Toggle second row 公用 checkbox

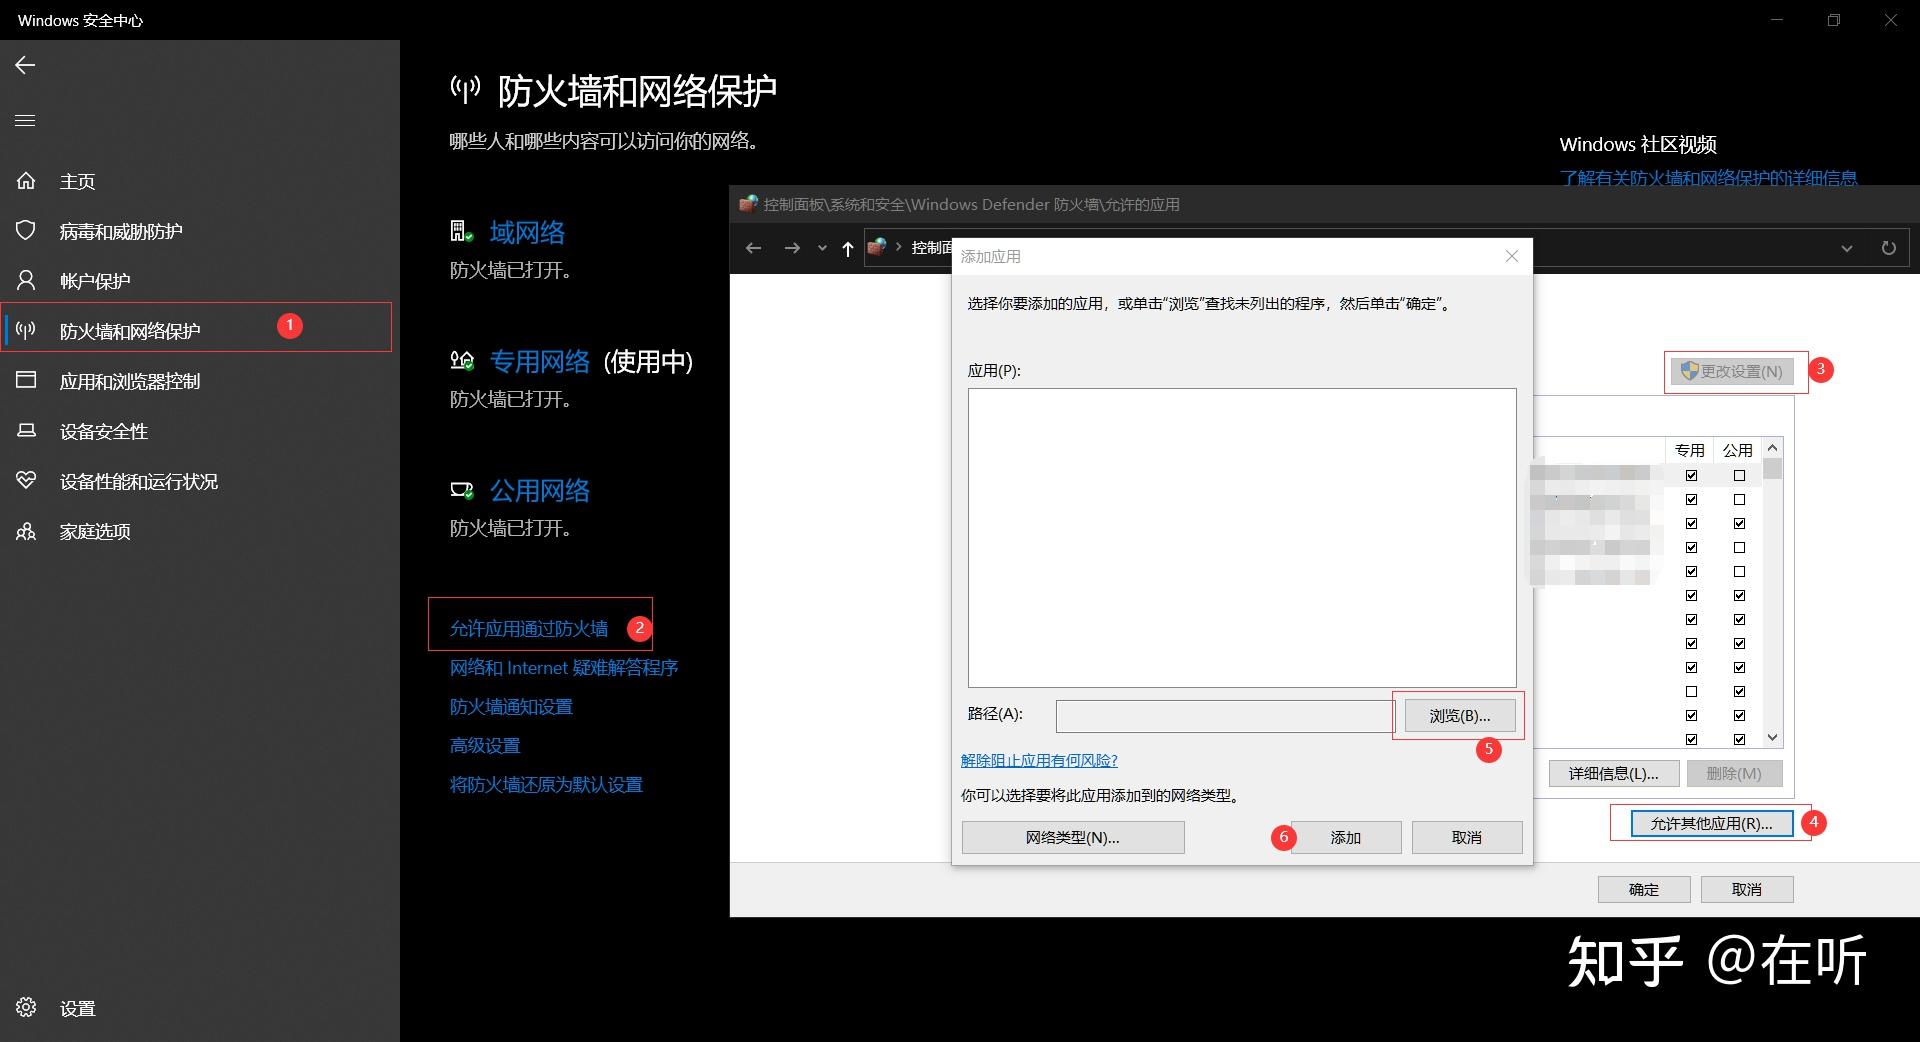pos(1739,500)
